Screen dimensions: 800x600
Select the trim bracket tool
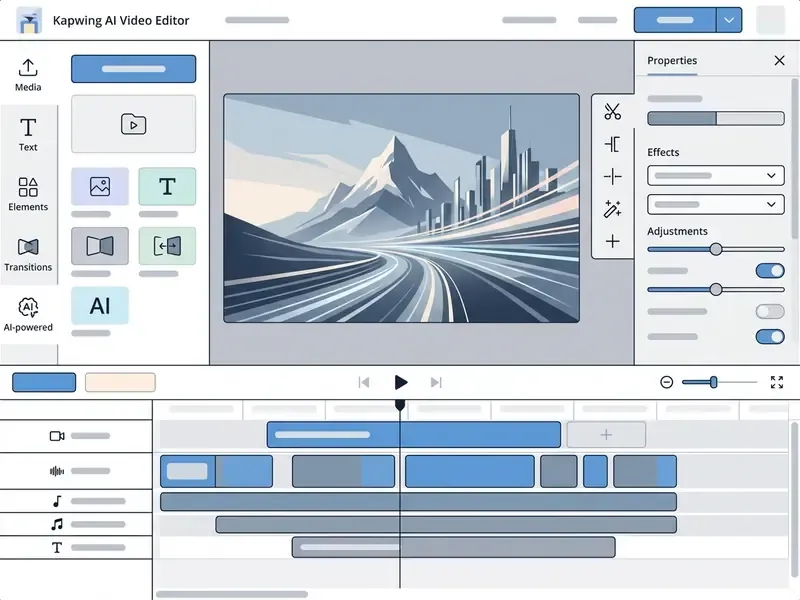click(x=612, y=144)
